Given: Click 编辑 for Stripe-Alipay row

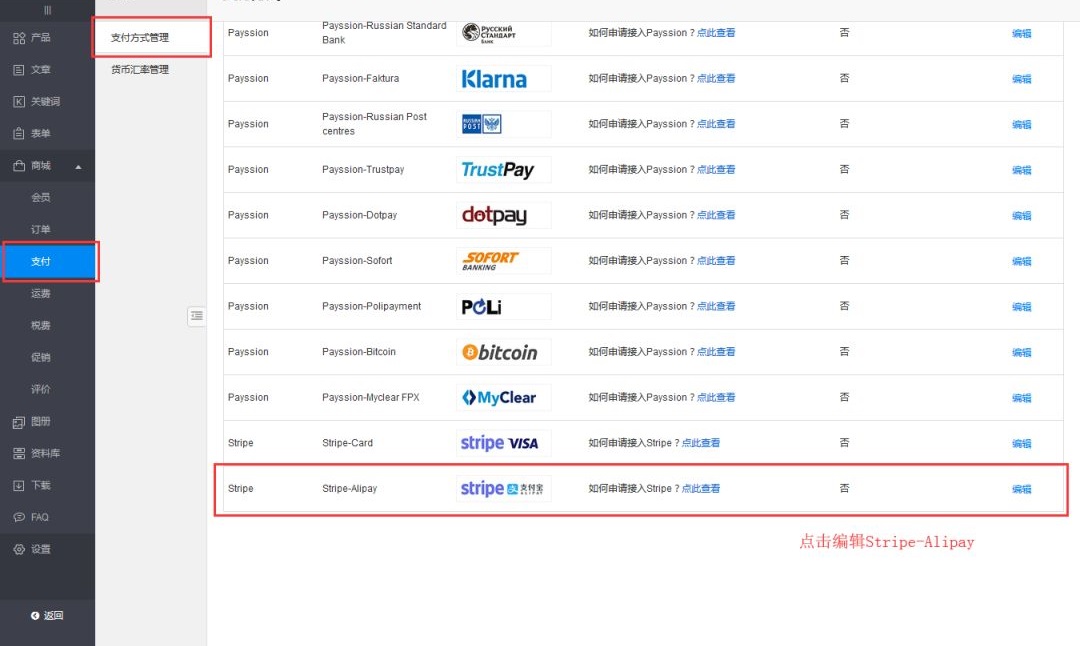Looking at the screenshot, I should [x=1021, y=489].
